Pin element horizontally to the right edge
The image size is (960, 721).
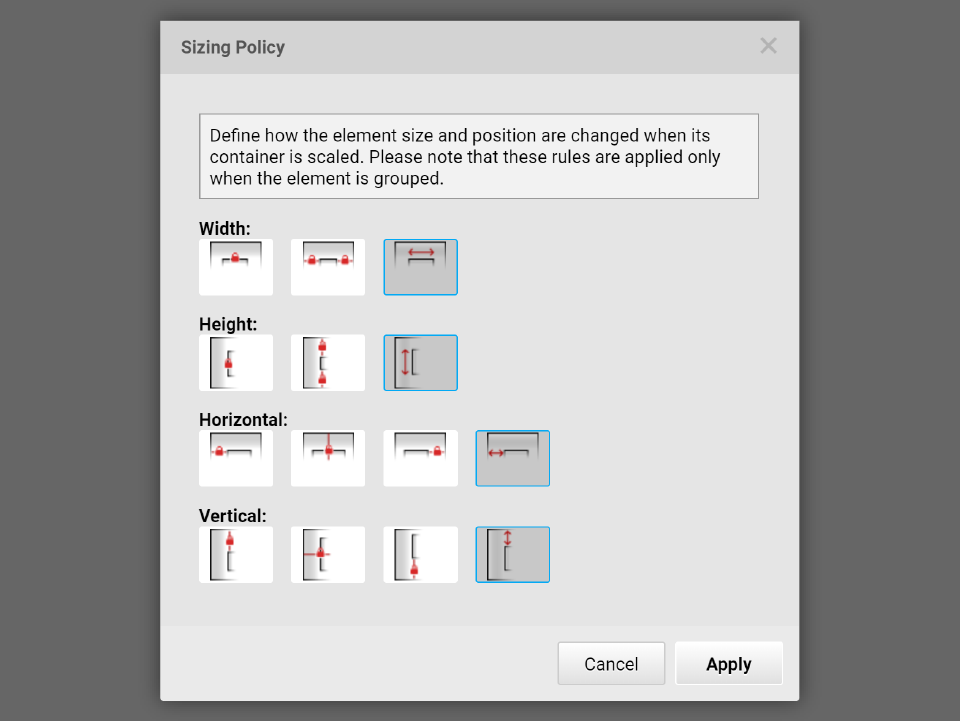420,458
